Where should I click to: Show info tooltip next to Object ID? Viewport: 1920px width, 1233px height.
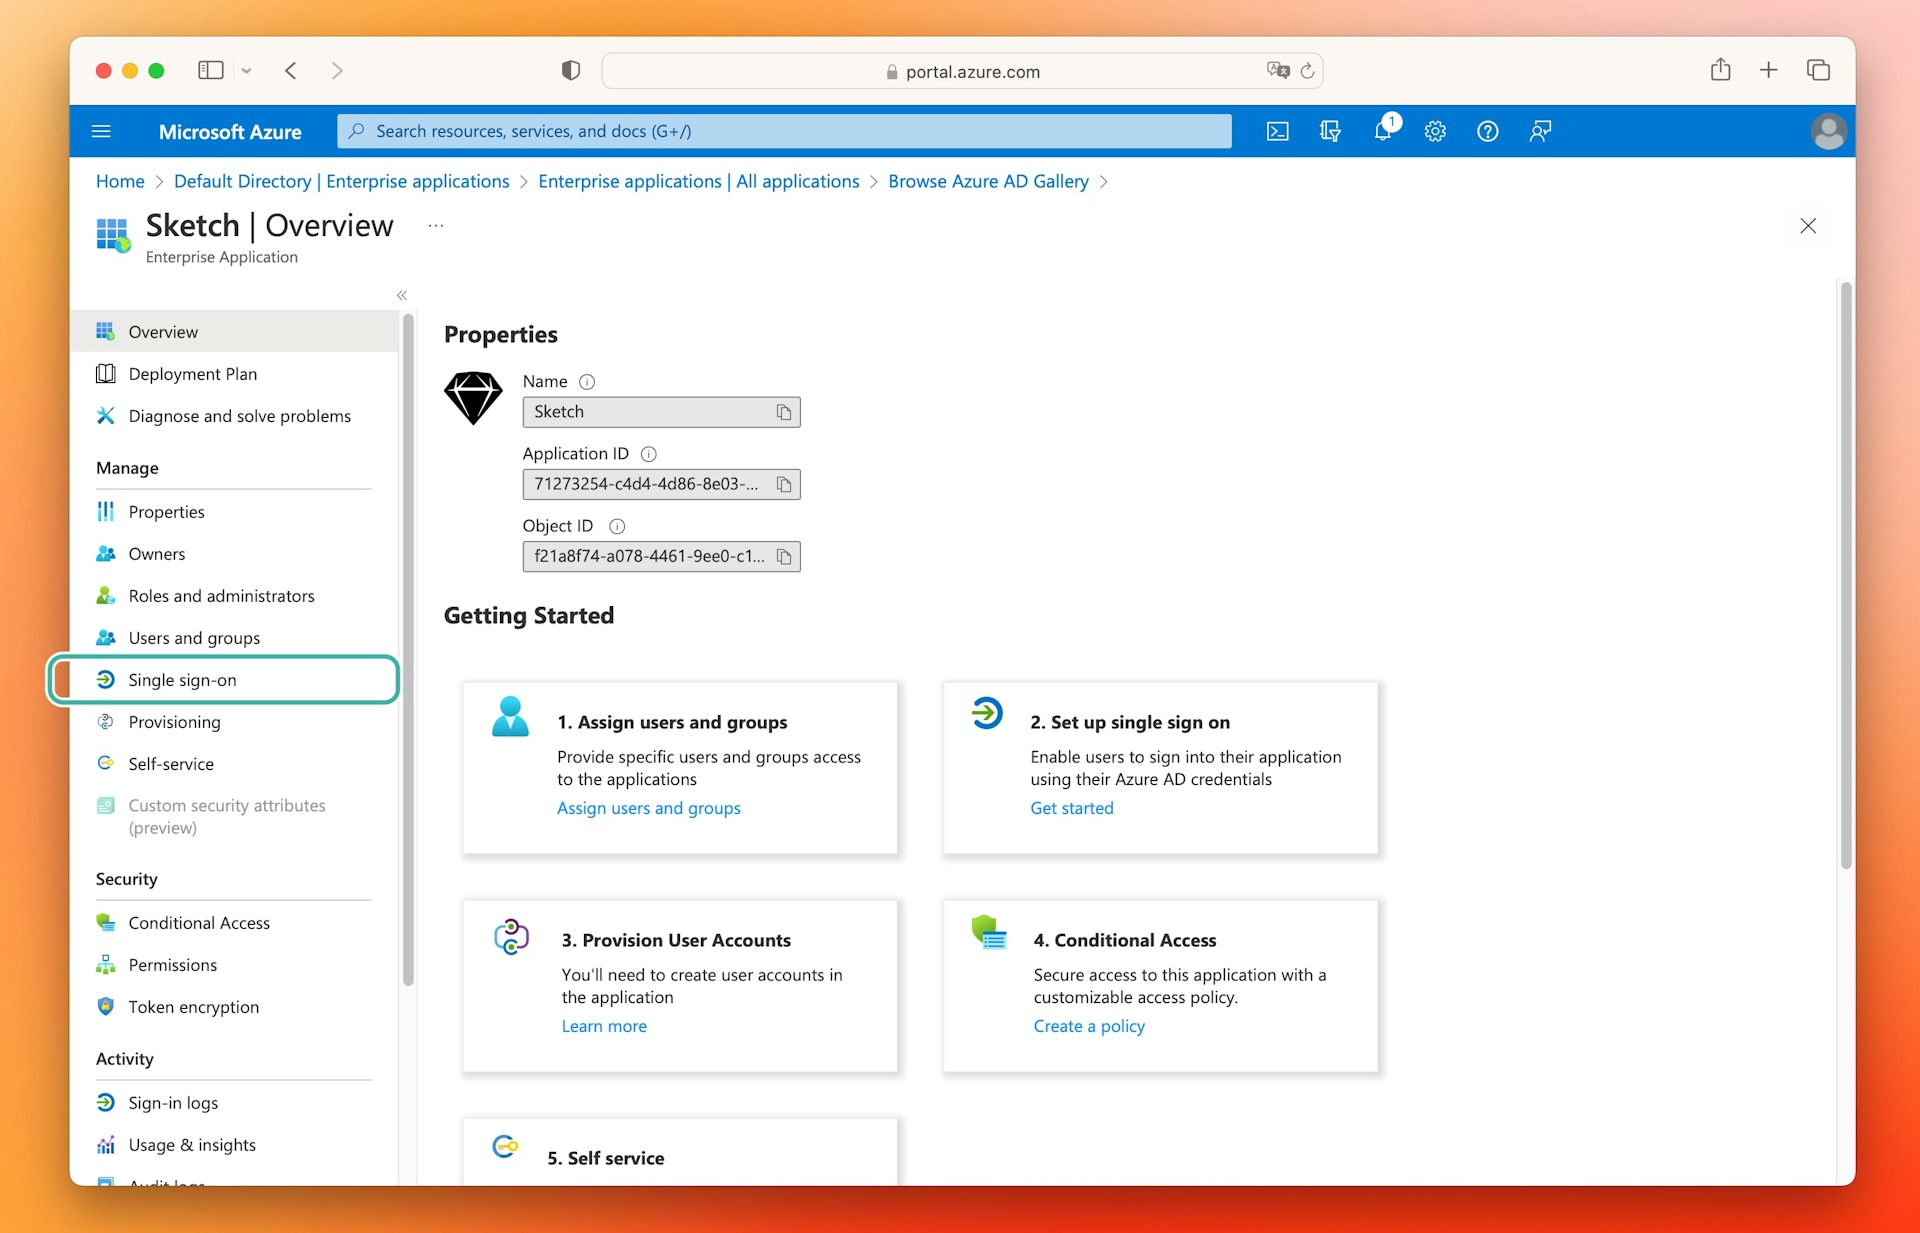617,526
